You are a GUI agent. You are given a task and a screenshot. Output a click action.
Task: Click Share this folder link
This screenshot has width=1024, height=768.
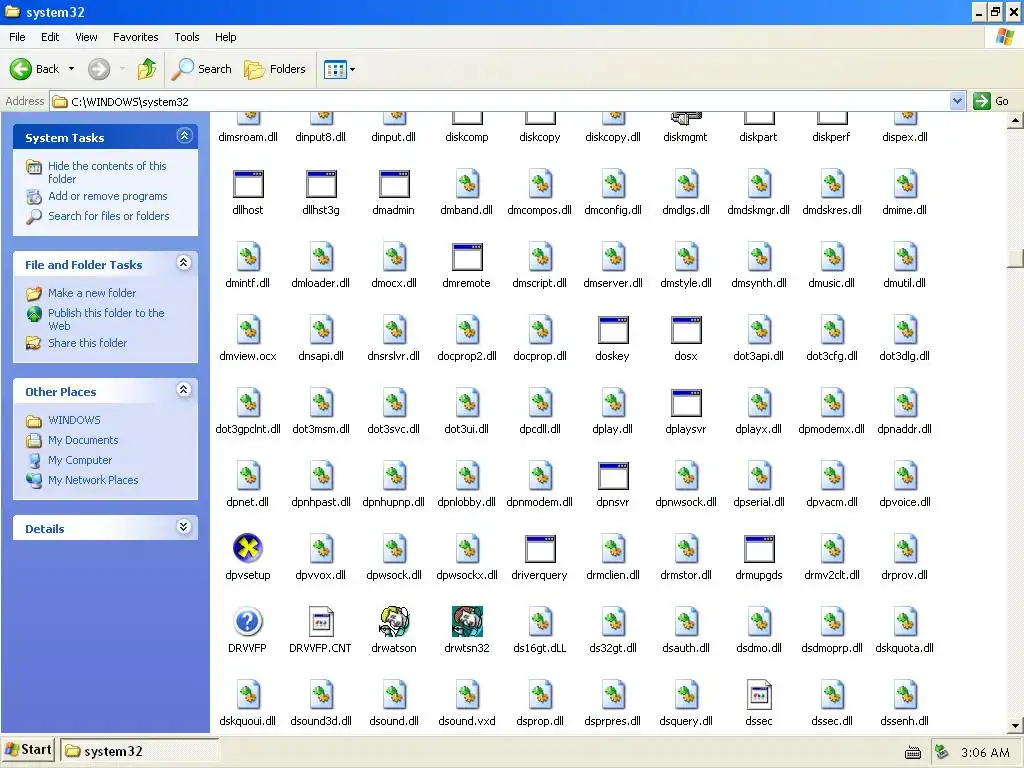88,343
